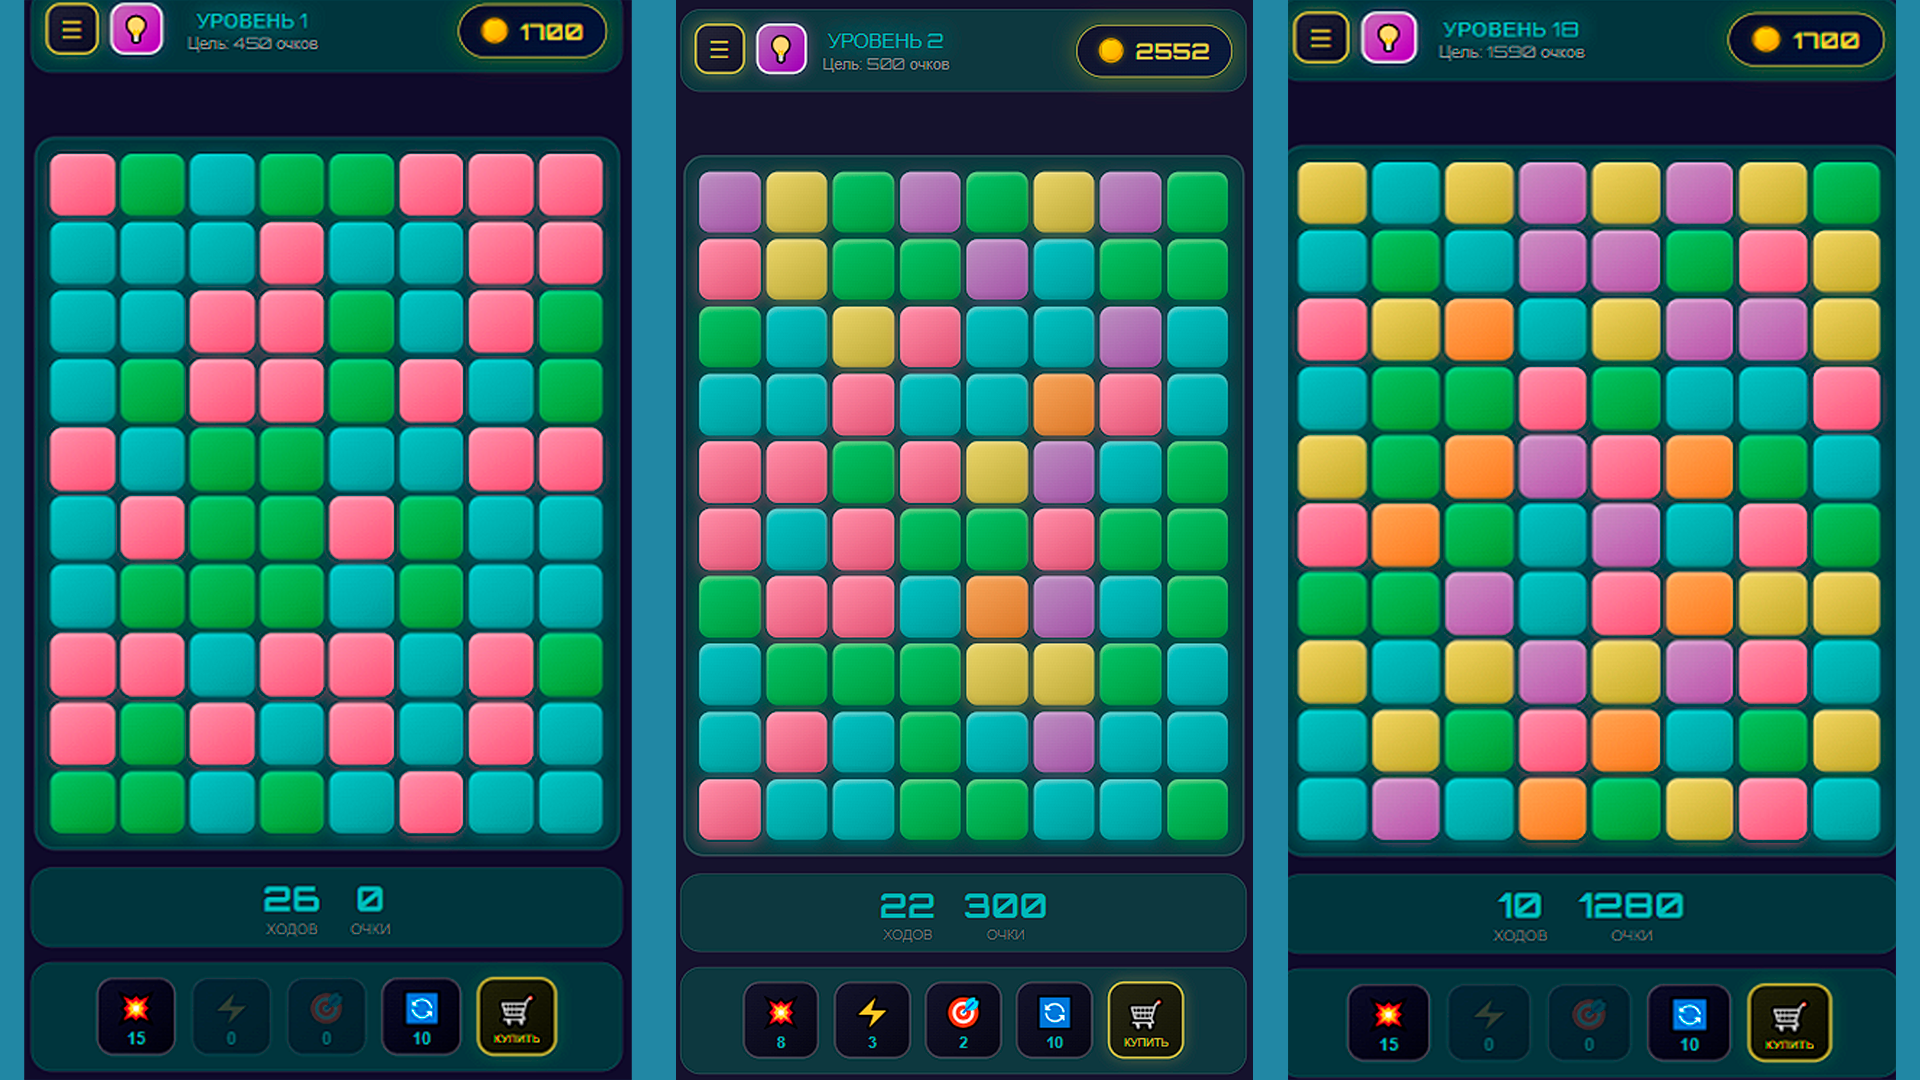Tap a purple tile in Level 2 top row
Viewport: 1920px width, 1080px height.
[x=729, y=199]
